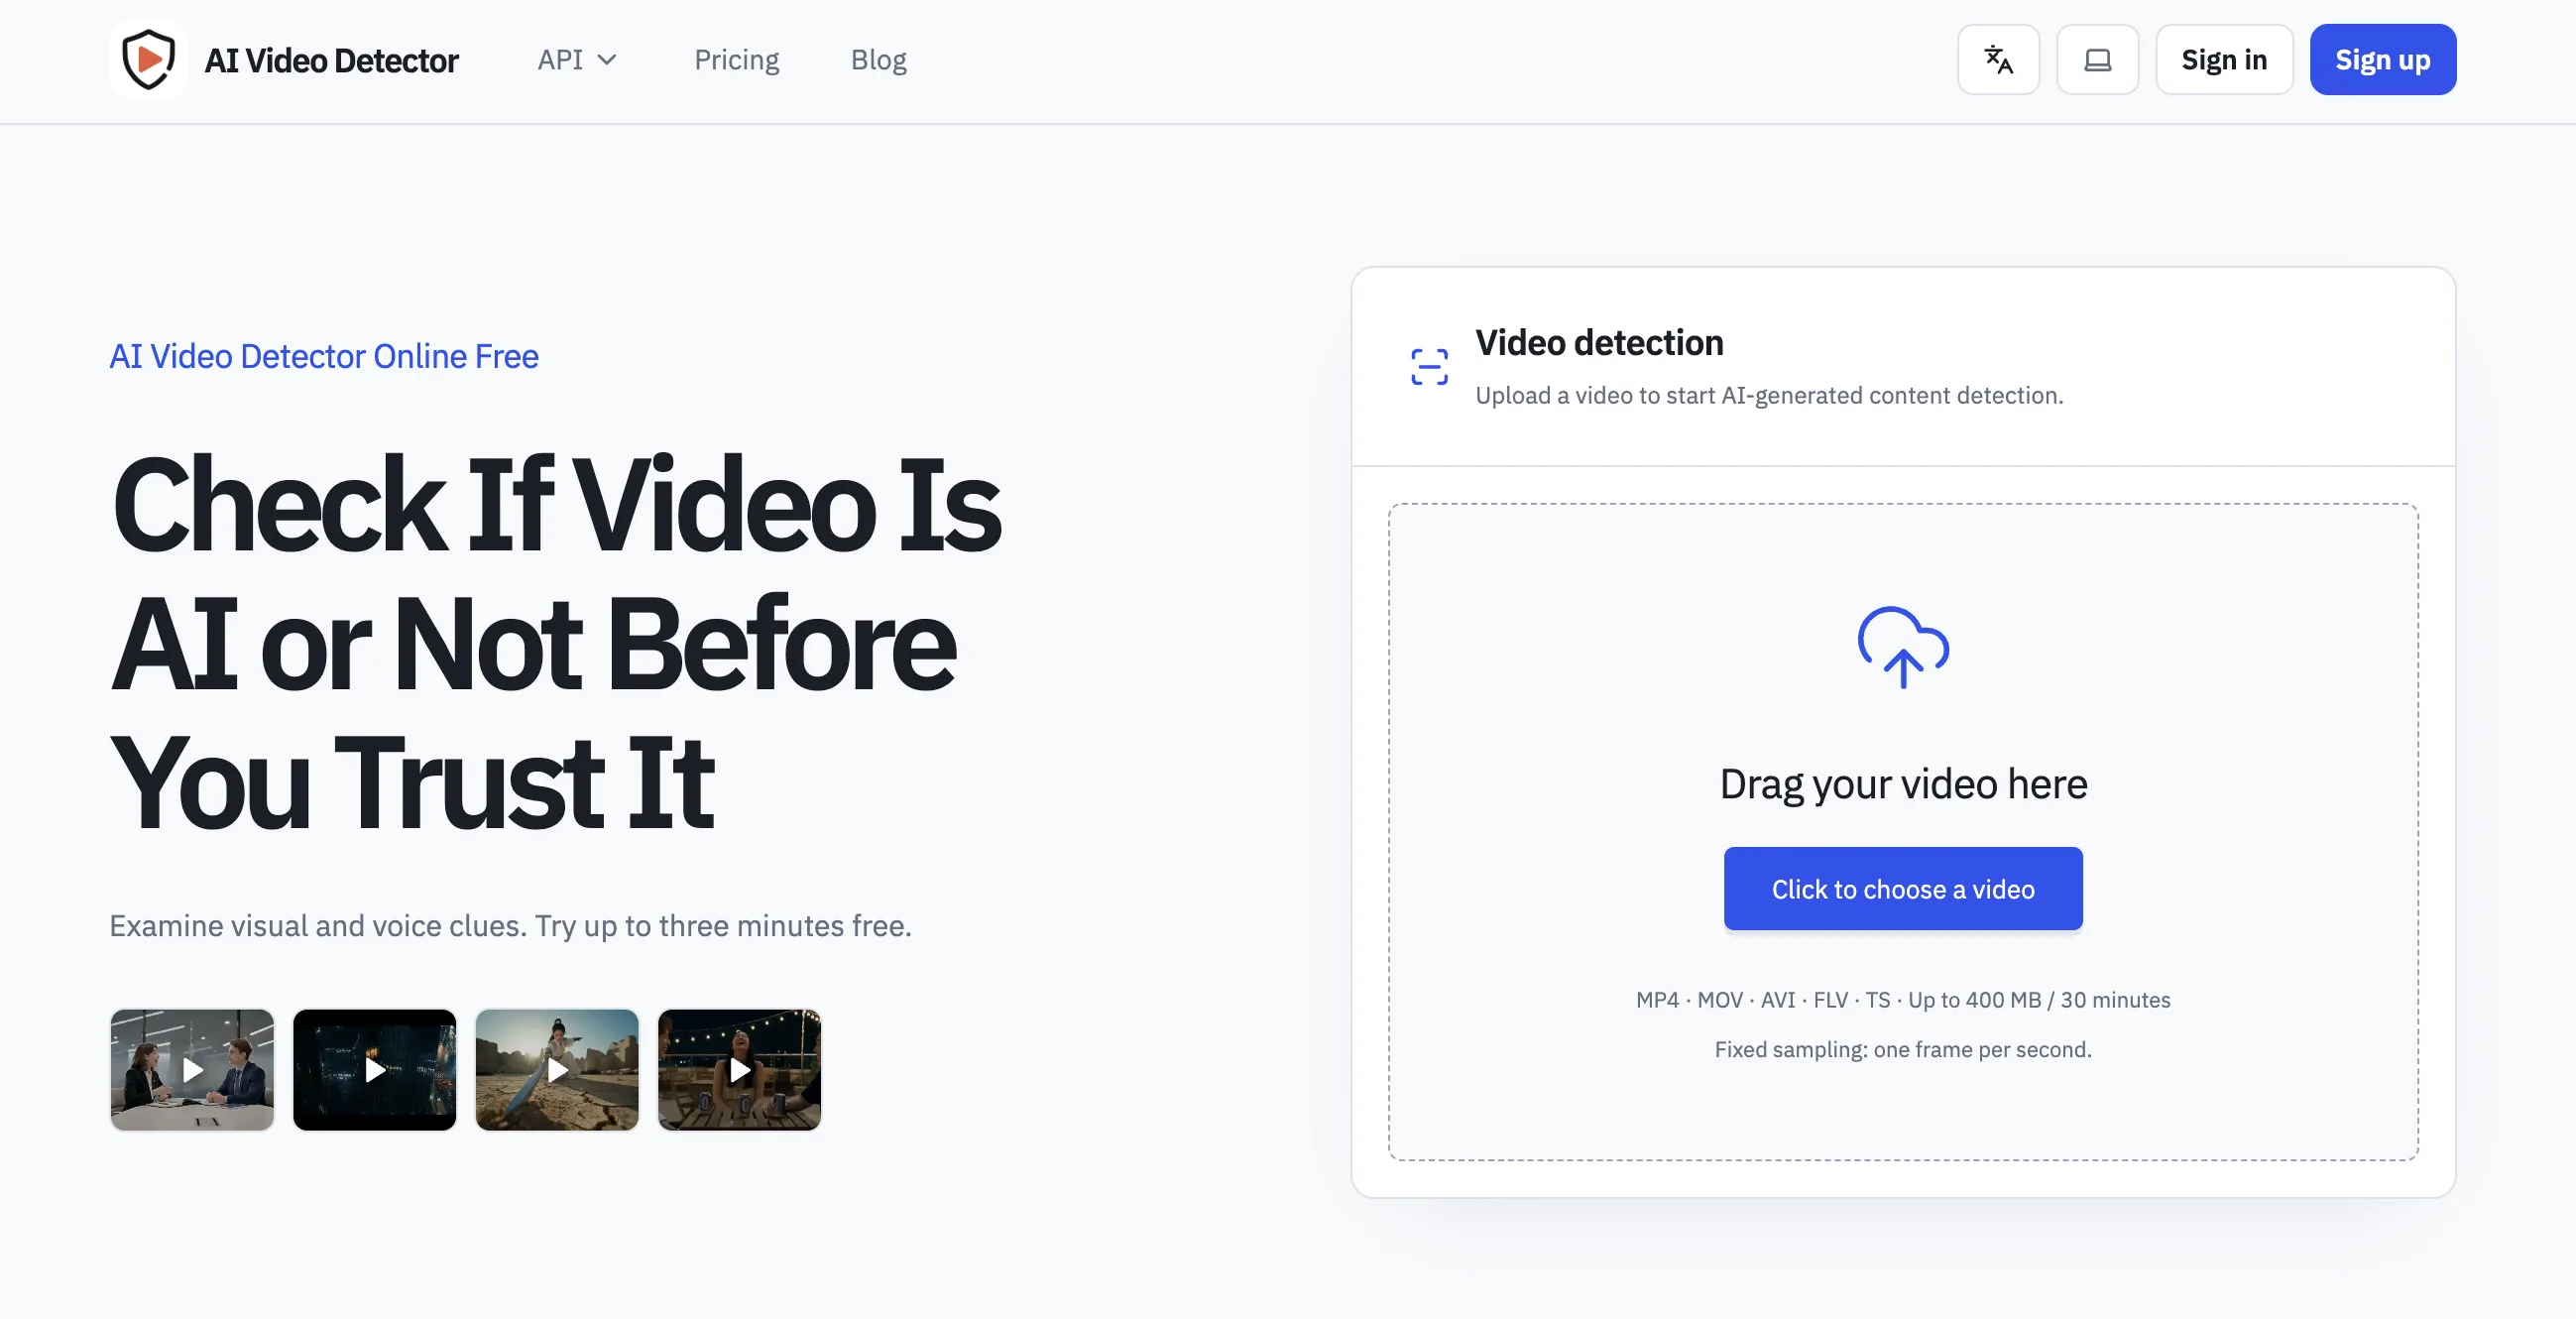Play the dark night city sample video
Image resolution: width=2576 pixels, height=1319 pixels.
tap(374, 1070)
